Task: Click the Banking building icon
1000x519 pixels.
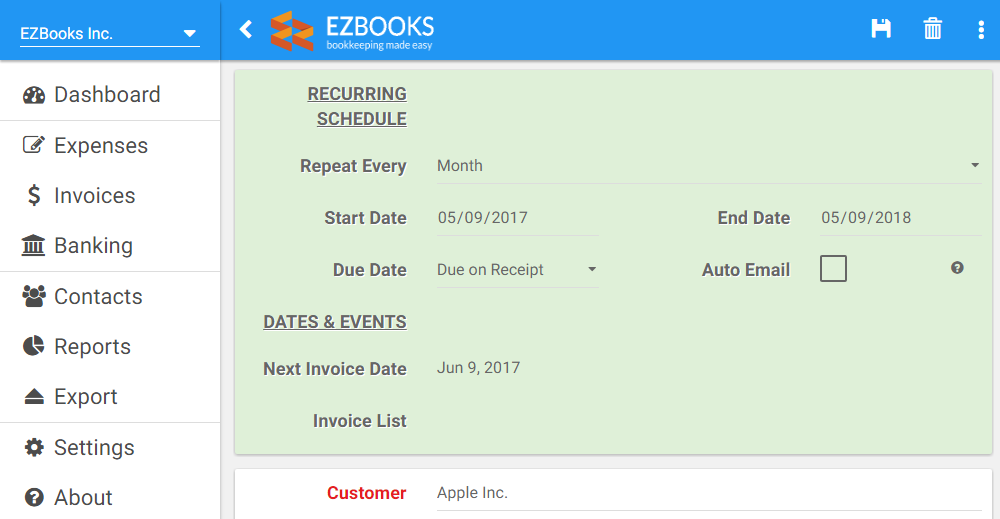Action: [33, 245]
